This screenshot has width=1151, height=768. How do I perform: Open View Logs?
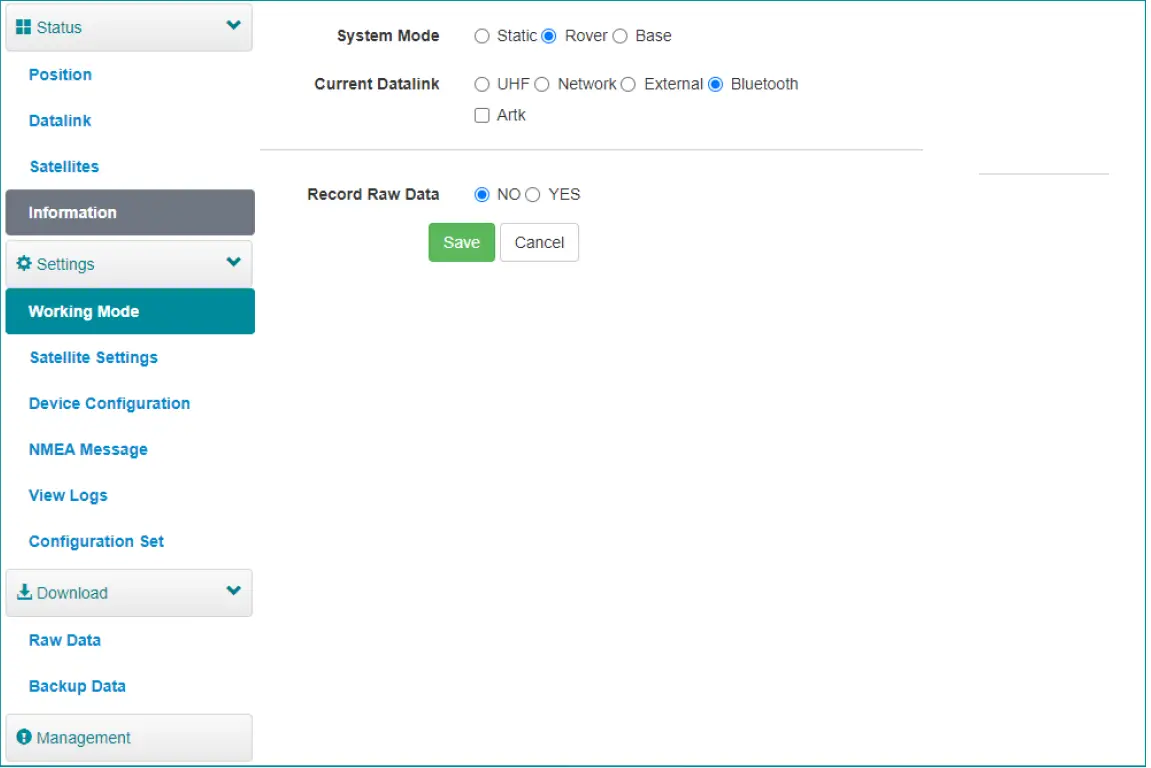(x=68, y=496)
